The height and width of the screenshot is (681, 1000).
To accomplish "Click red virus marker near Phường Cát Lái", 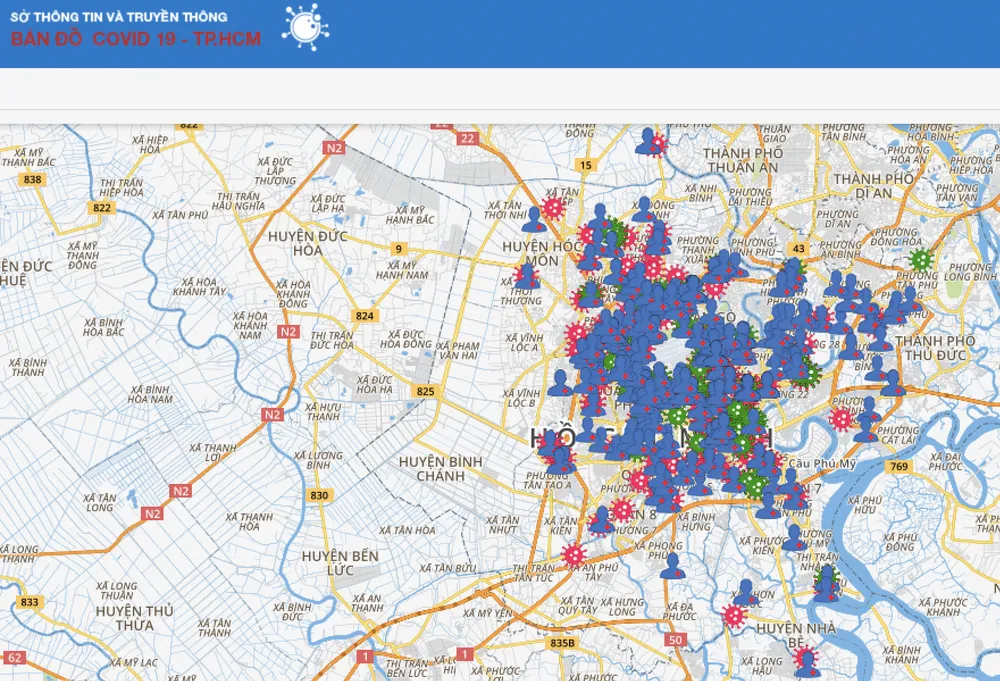I will (842, 419).
